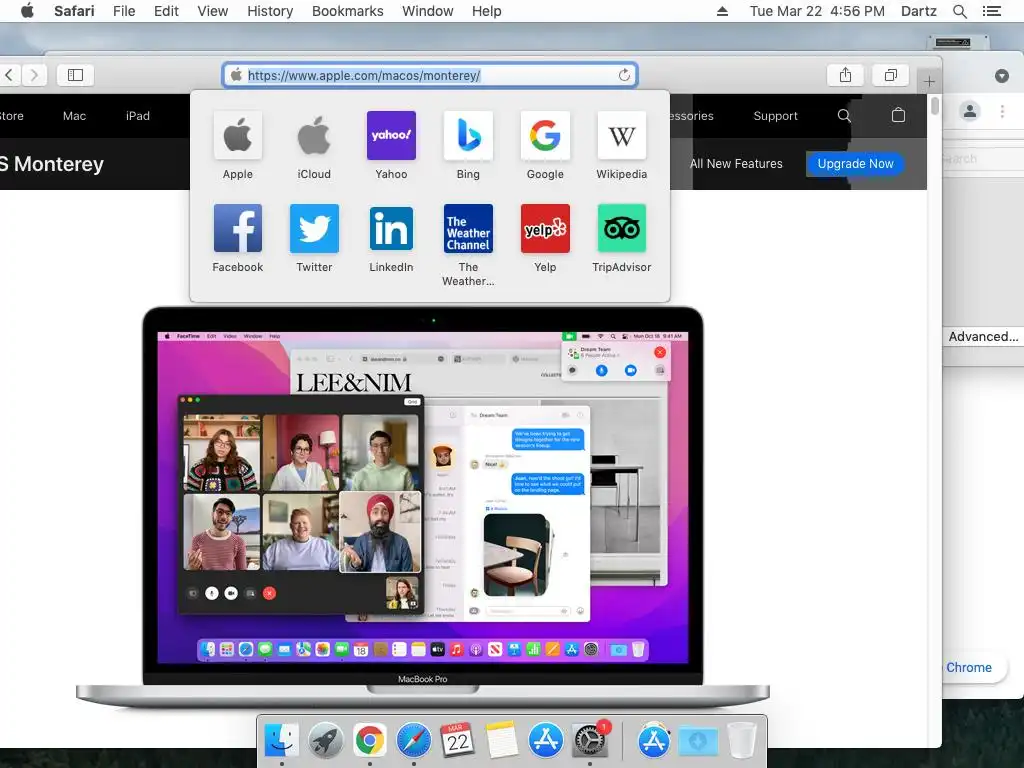Click the Apple logo in the address field
Image resolution: width=1024 pixels, height=768 pixels.
tap(236, 75)
